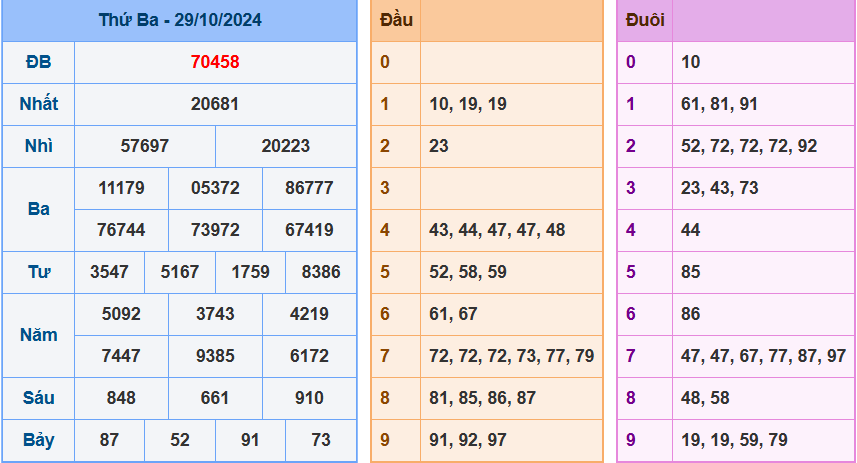Select sixth prize number 910

[309, 398]
